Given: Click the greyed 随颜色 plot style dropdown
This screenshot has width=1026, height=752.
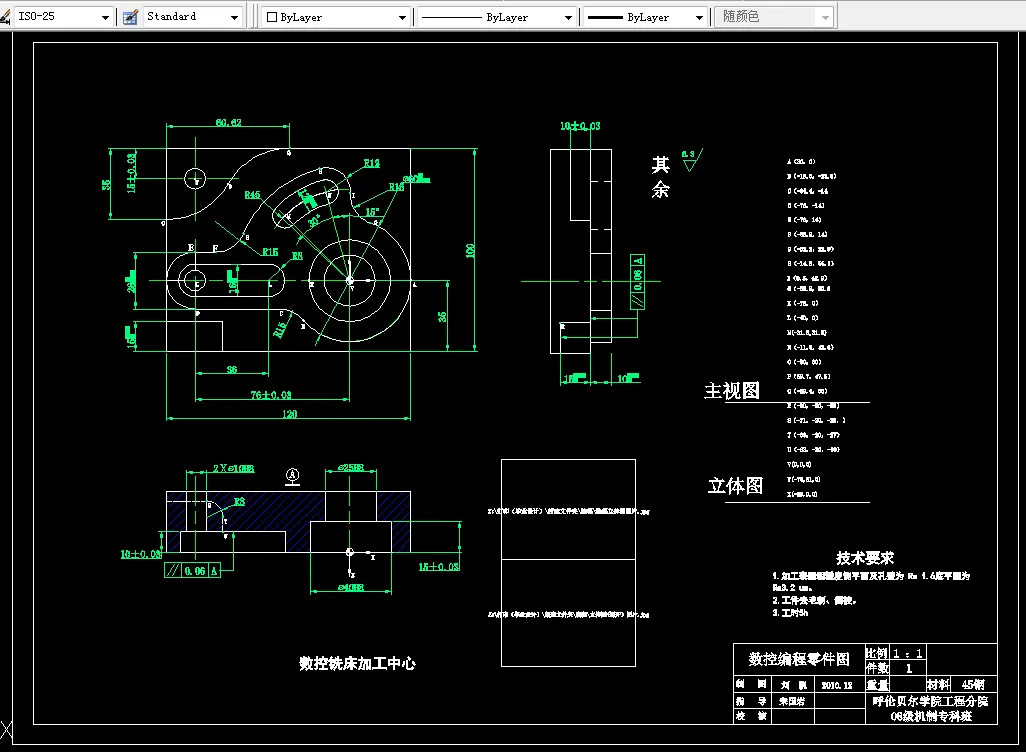Looking at the screenshot, I should pyautogui.click(x=774, y=17).
